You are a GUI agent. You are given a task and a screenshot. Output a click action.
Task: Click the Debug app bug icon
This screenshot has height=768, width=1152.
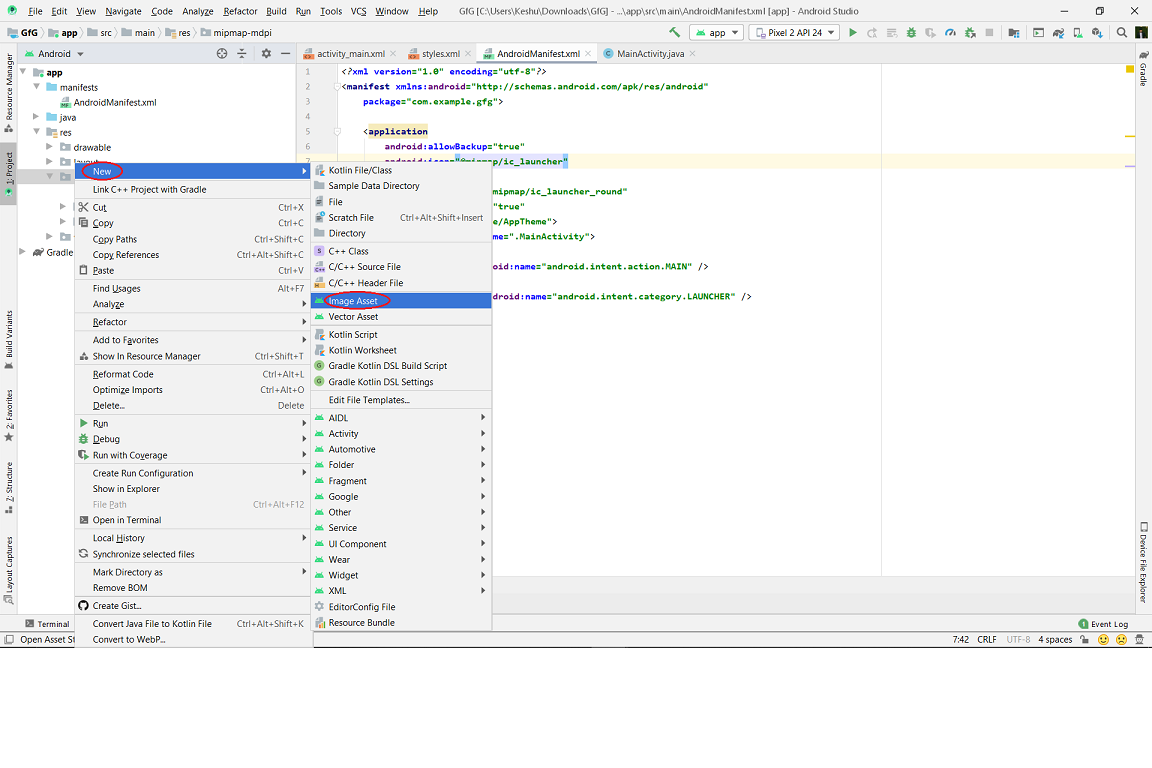pyautogui.click(x=911, y=33)
